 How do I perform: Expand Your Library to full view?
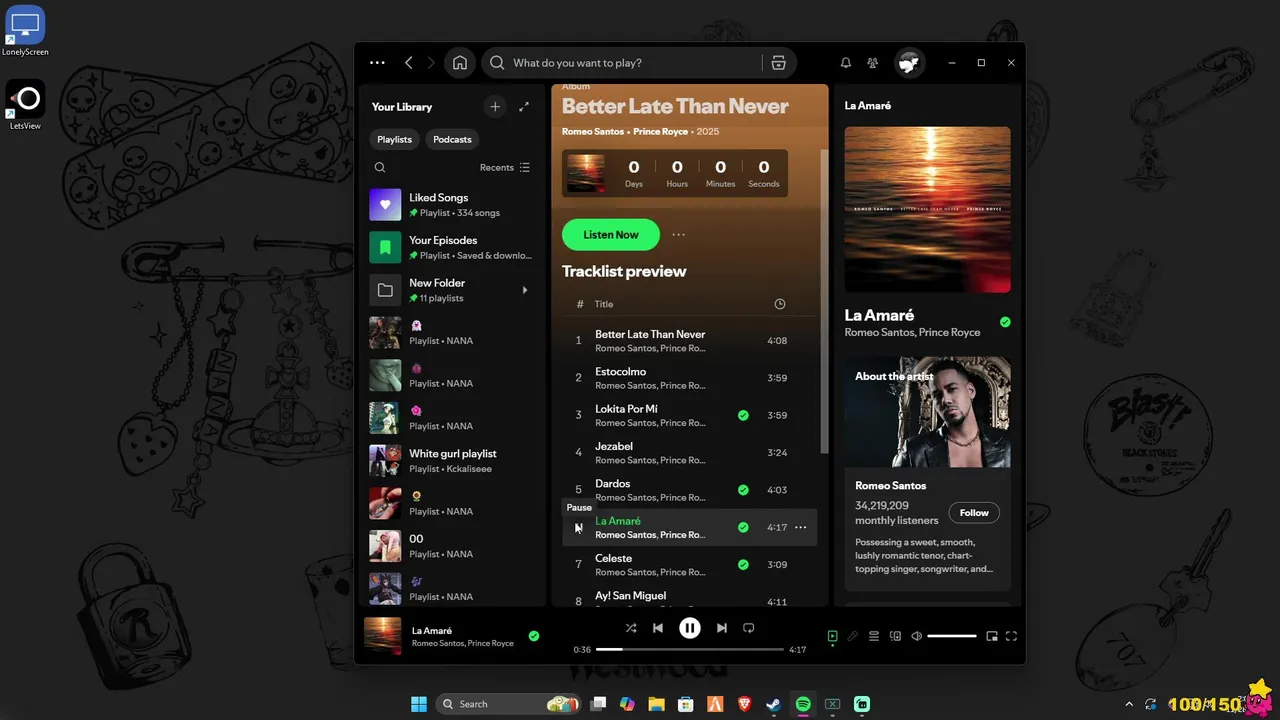pos(524,107)
